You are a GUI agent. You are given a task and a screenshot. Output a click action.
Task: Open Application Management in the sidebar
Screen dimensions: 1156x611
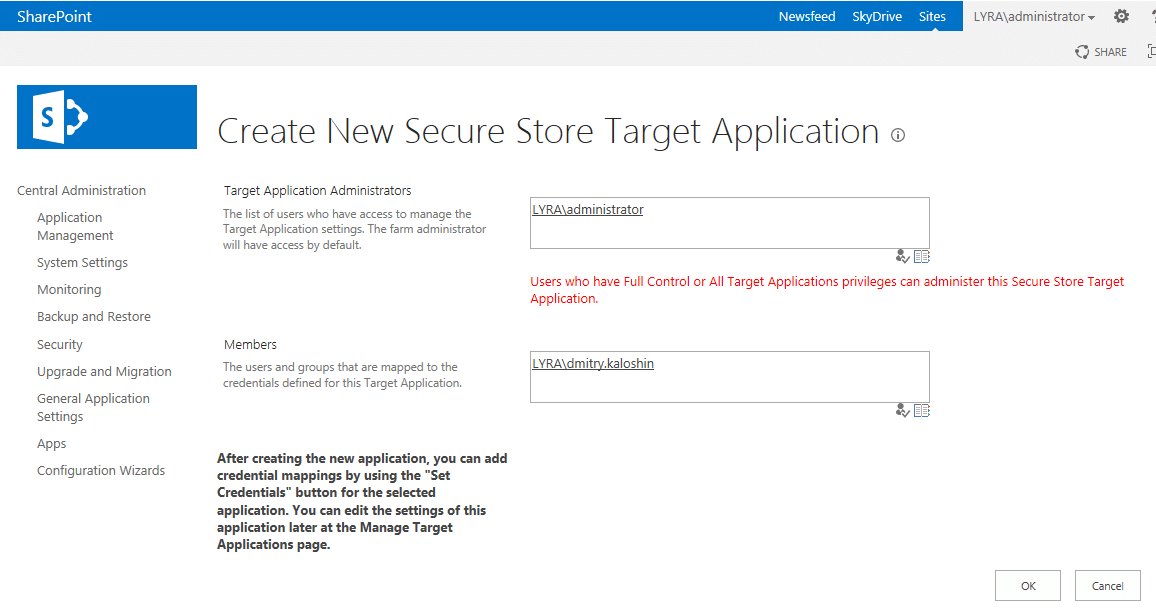(75, 226)
